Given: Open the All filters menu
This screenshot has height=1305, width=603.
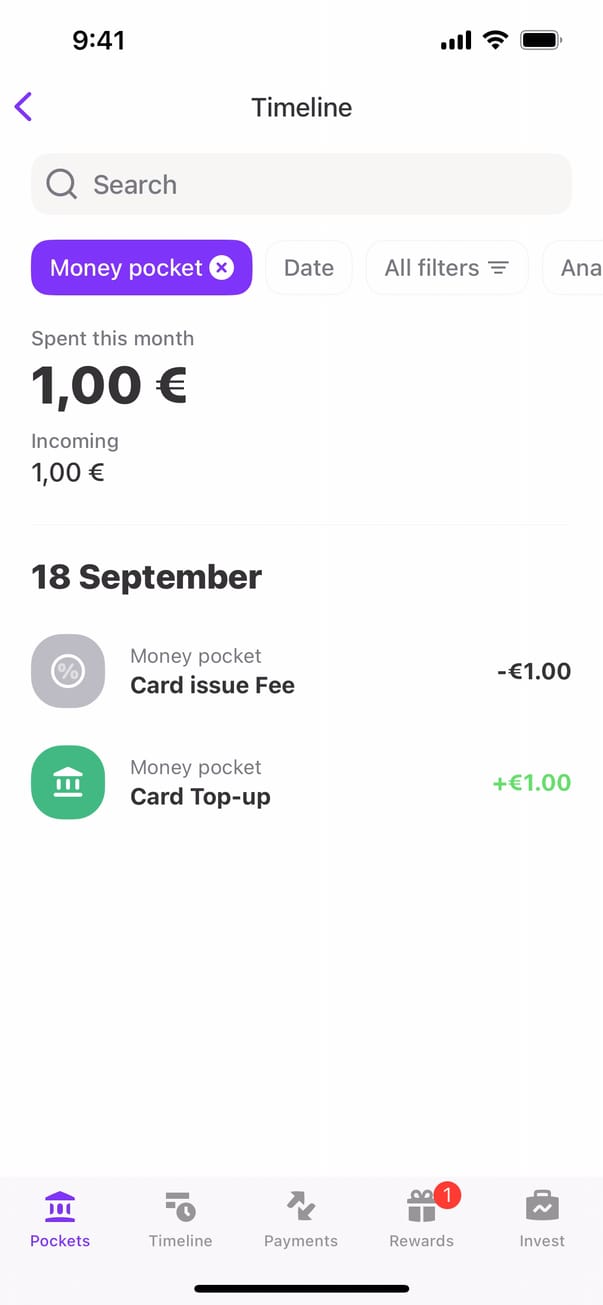Looking at the screenshot, I should click(x=446, y=268).
